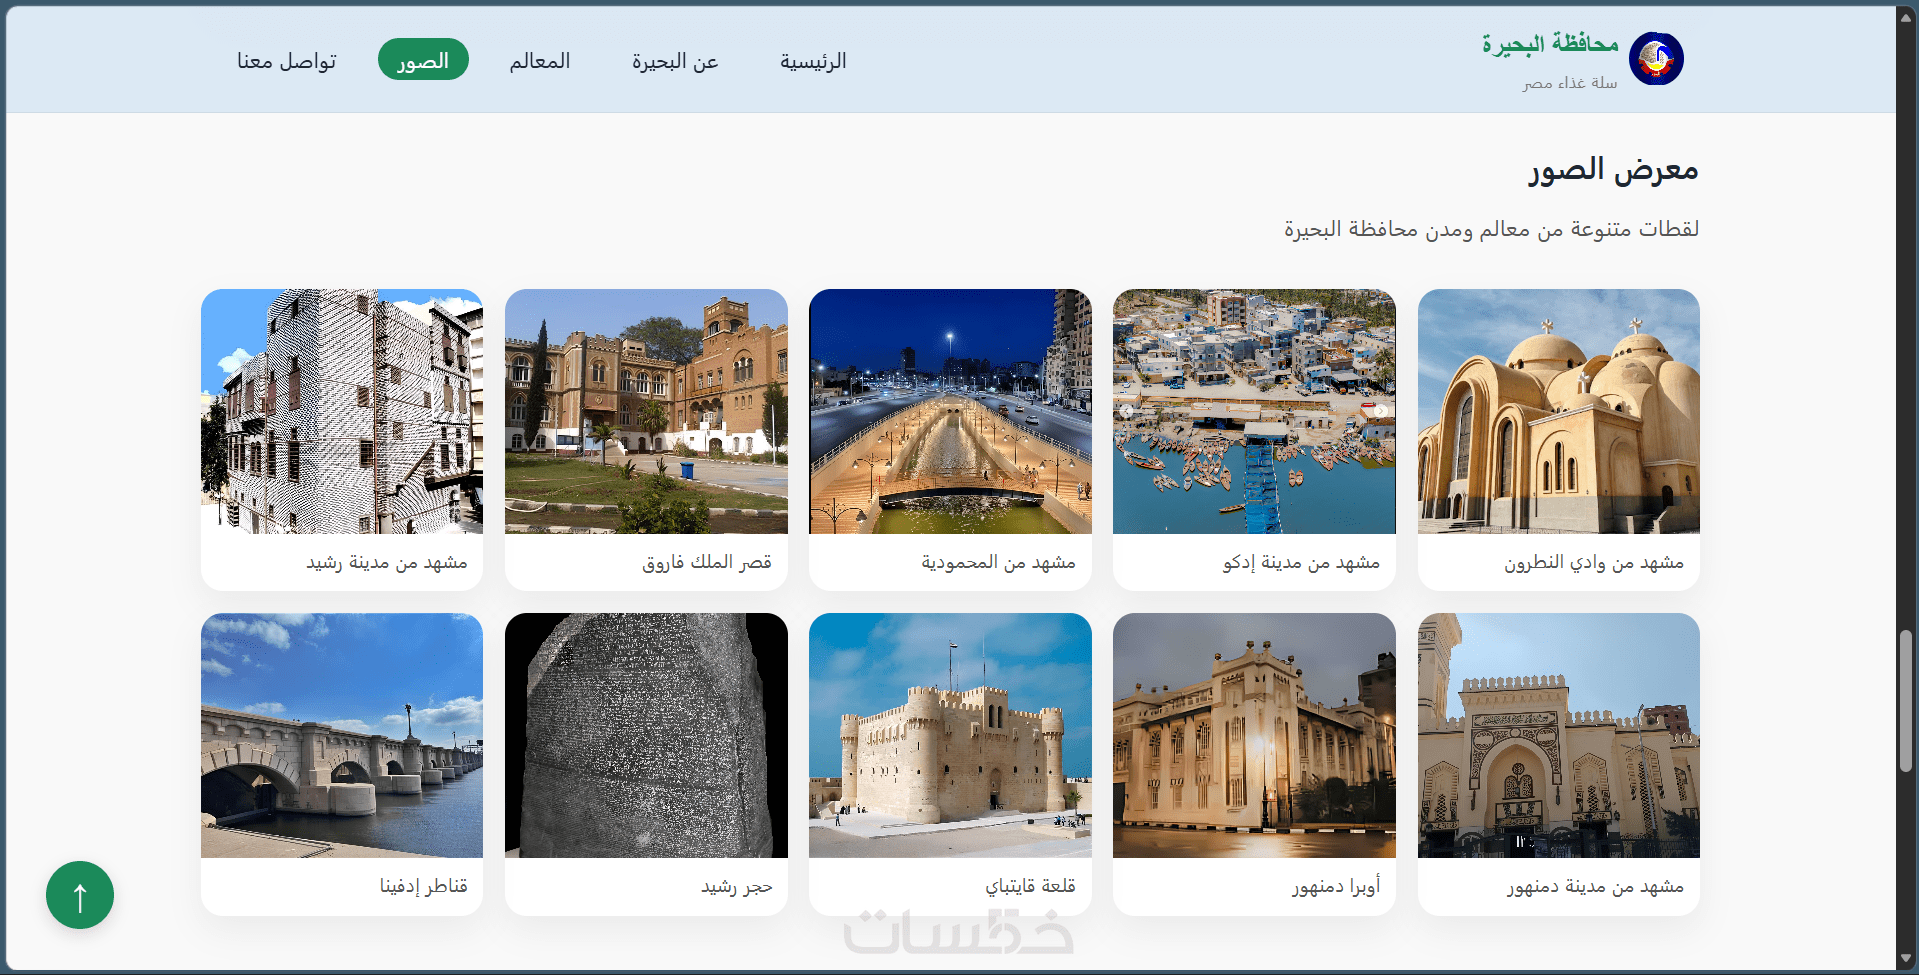Click the gallery subtitle لقطات متنوعة text
The height and width of the screenshot is (975, 1919).
click(x=1492, y=229)
